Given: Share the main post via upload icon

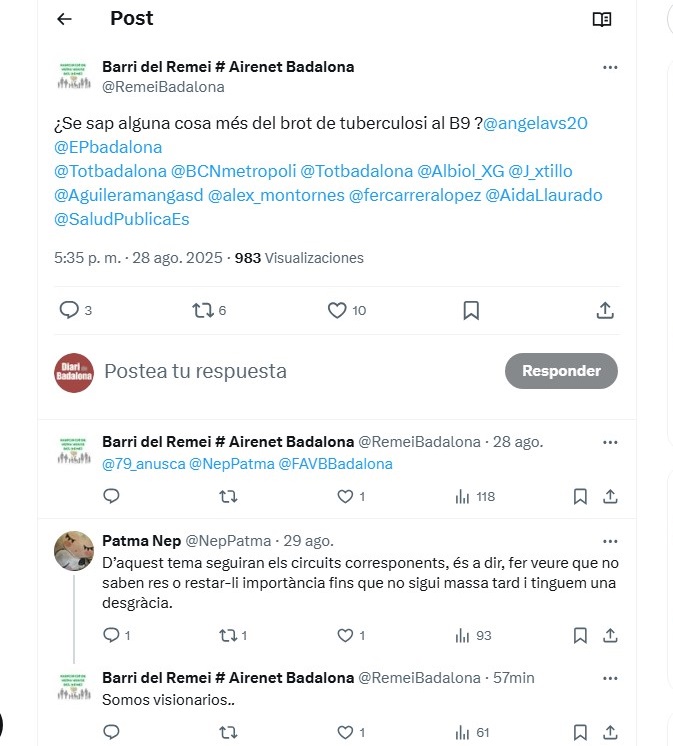Looking at the screenshot, I should tap(605, 310).
